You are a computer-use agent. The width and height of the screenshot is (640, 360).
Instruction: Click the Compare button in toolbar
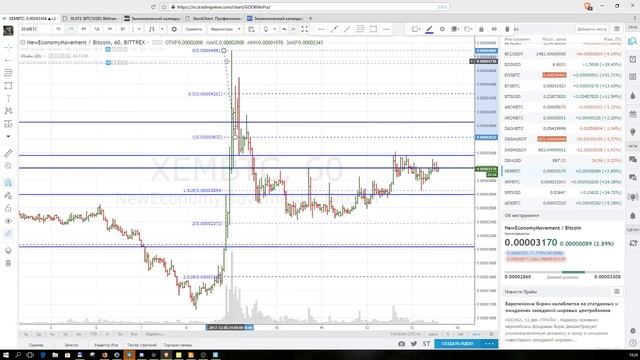[193, 29]
